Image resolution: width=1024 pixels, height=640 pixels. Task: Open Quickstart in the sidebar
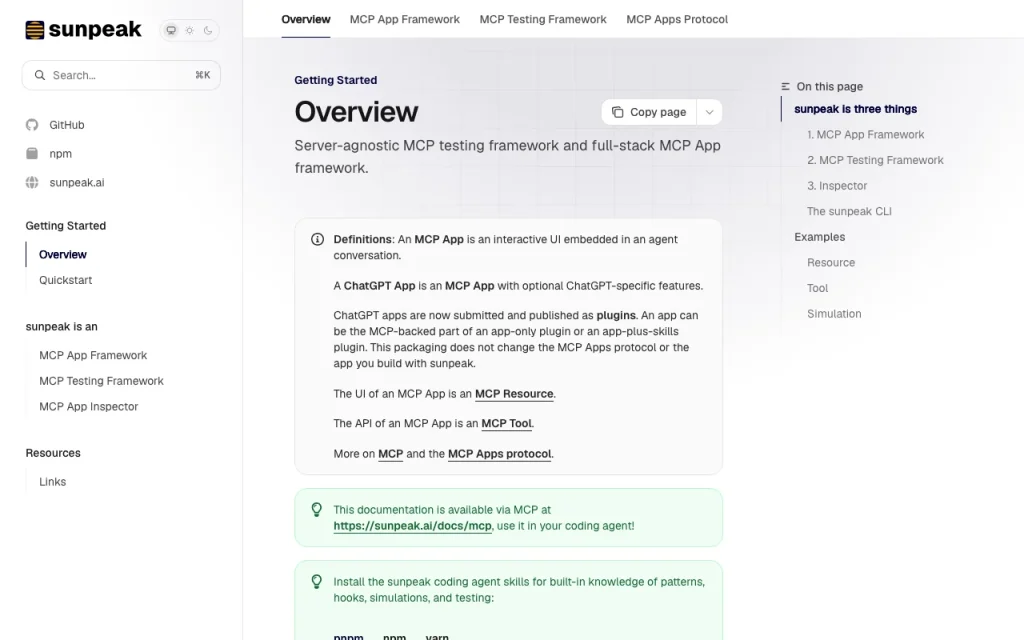click(x=65, y=280)
